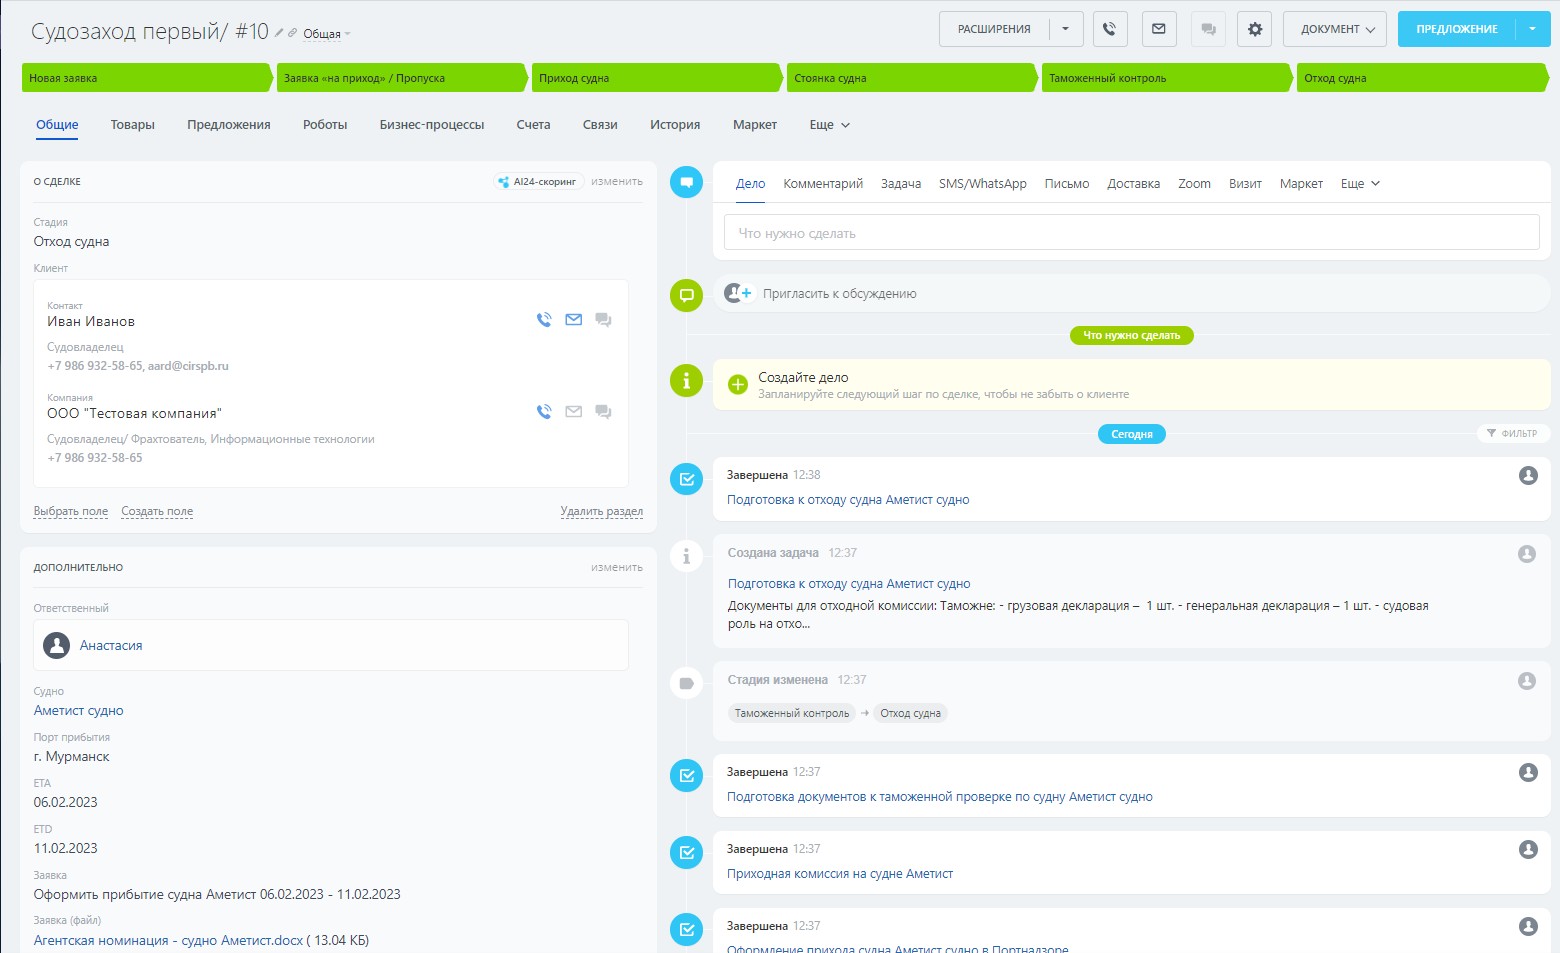Click user avatar on Создана задача entry

coord(1527,554)
